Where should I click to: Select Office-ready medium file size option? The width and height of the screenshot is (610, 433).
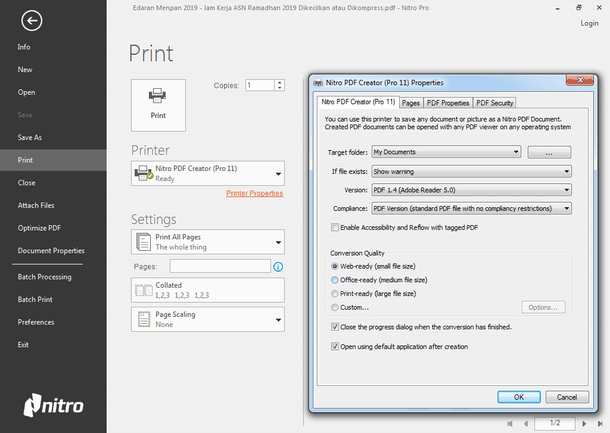pyautogui.click(x=335, y=280)
